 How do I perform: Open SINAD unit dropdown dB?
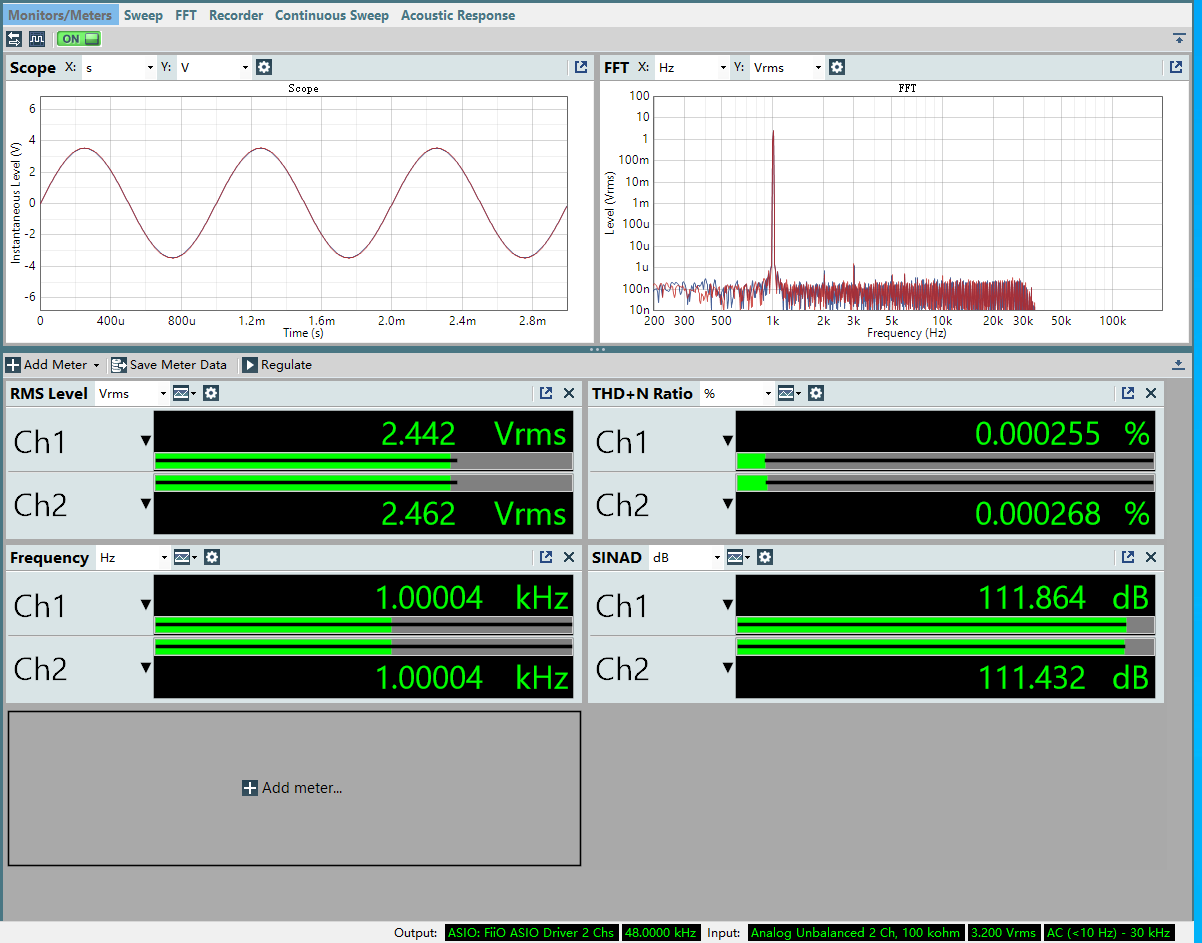(686, 557)
